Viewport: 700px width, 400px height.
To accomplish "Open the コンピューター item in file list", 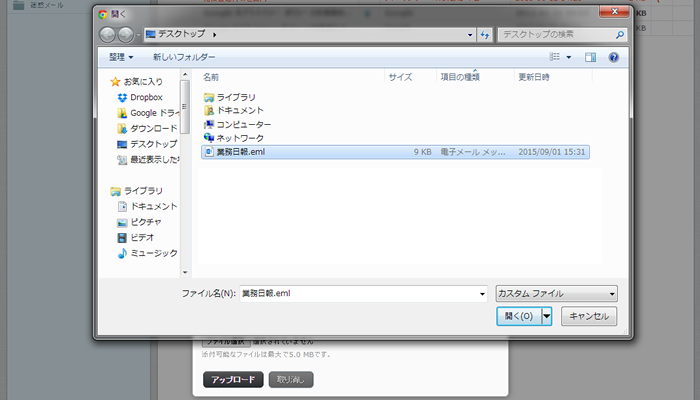I will (x=244, y=124).
